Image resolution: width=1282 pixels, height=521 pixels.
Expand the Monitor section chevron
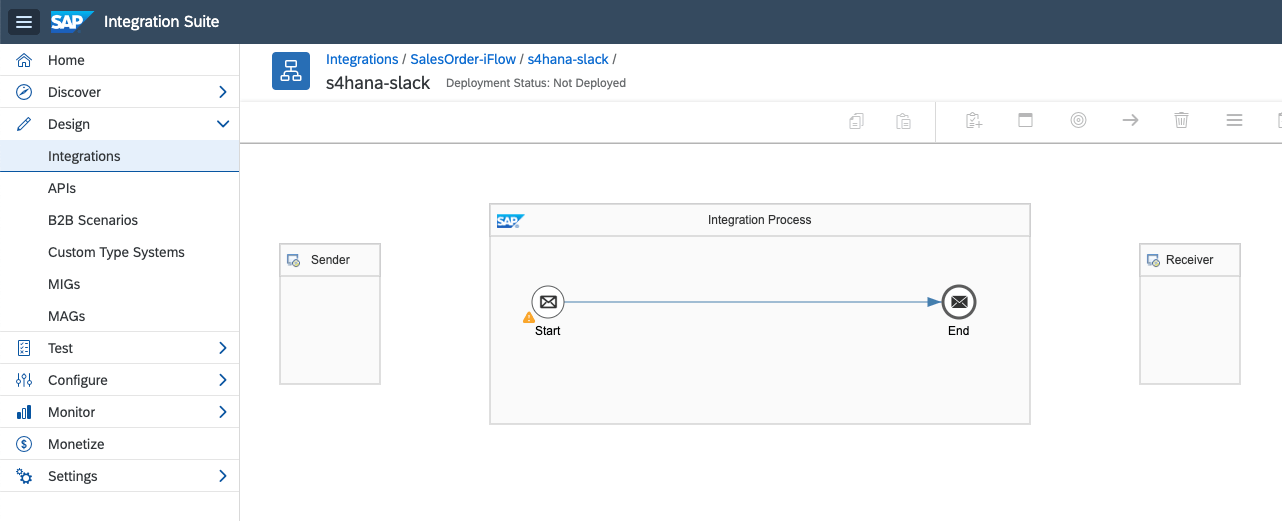click(222, 412)
